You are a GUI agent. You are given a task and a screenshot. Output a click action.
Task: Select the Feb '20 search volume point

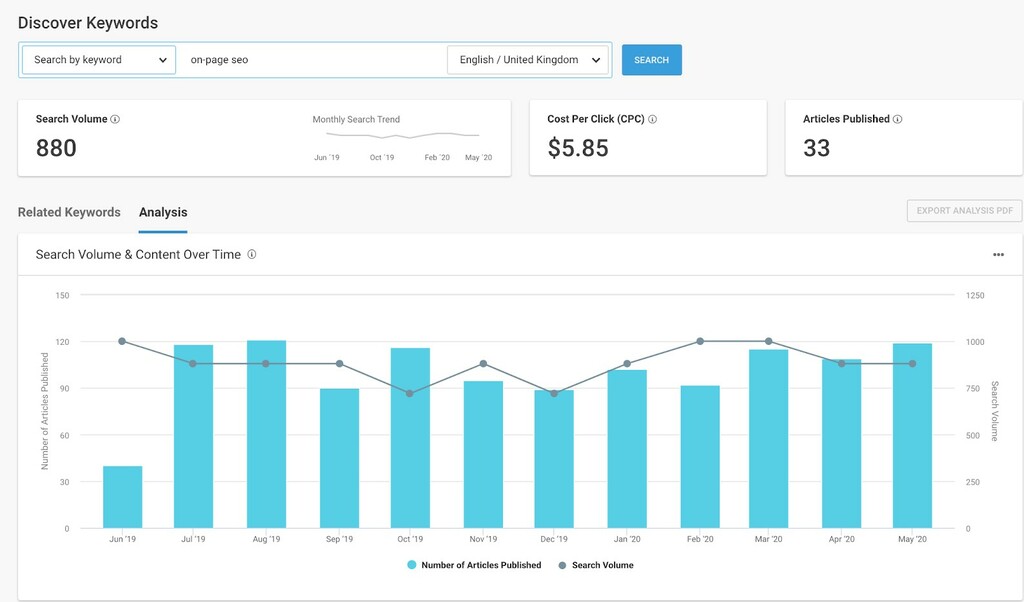(x=700, y=341)
